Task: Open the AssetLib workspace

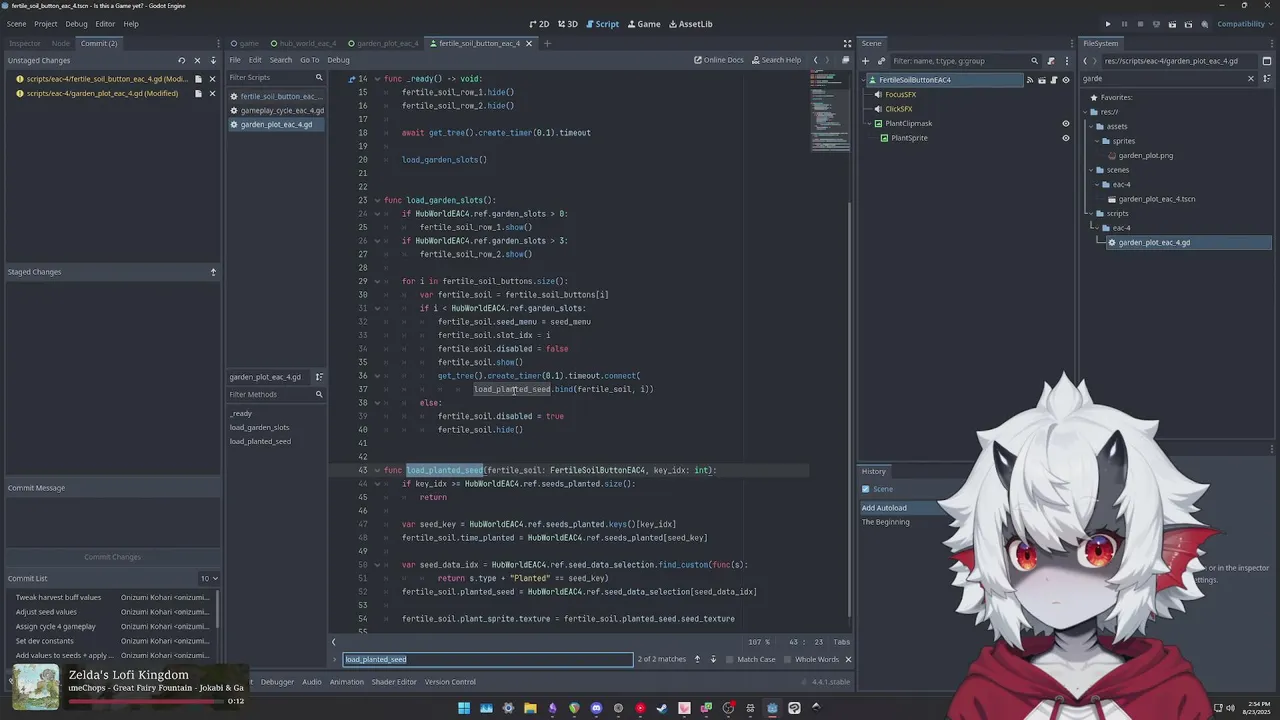Action: [x=690, y=24]
